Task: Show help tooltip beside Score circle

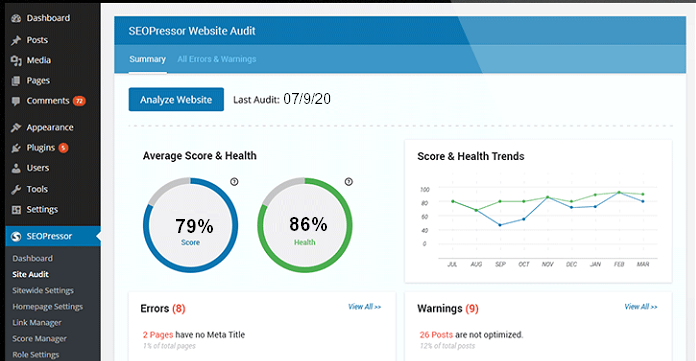Action: tap(234, 182)
